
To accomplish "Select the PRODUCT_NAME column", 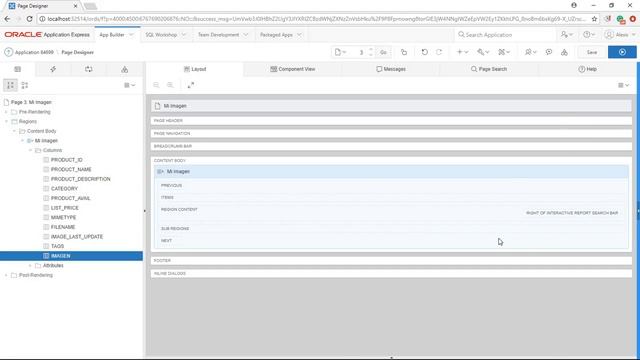I will (x=71, y=169).
